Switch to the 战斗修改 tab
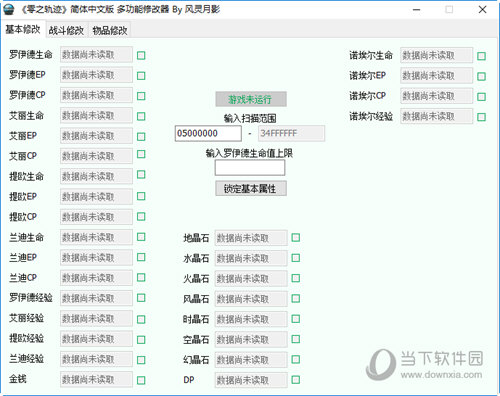 (66, 30)
